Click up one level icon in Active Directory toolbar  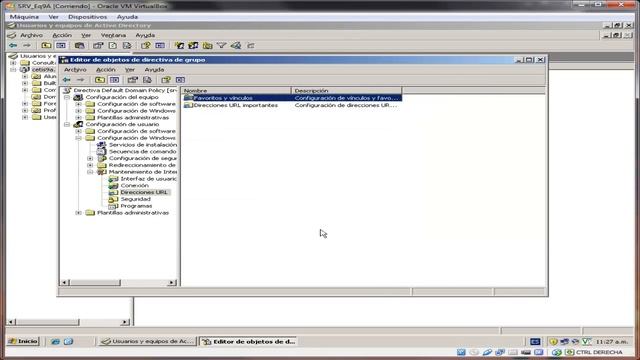pos(46,46)
